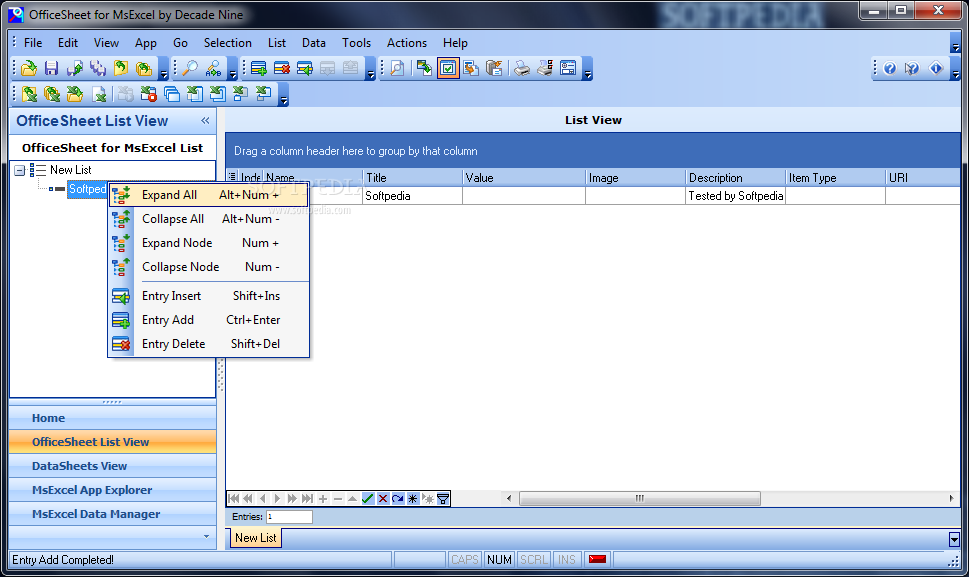Screen dimensions: 969x577
Task: Click the red X cancel icon in navigator
Action: 383,499
